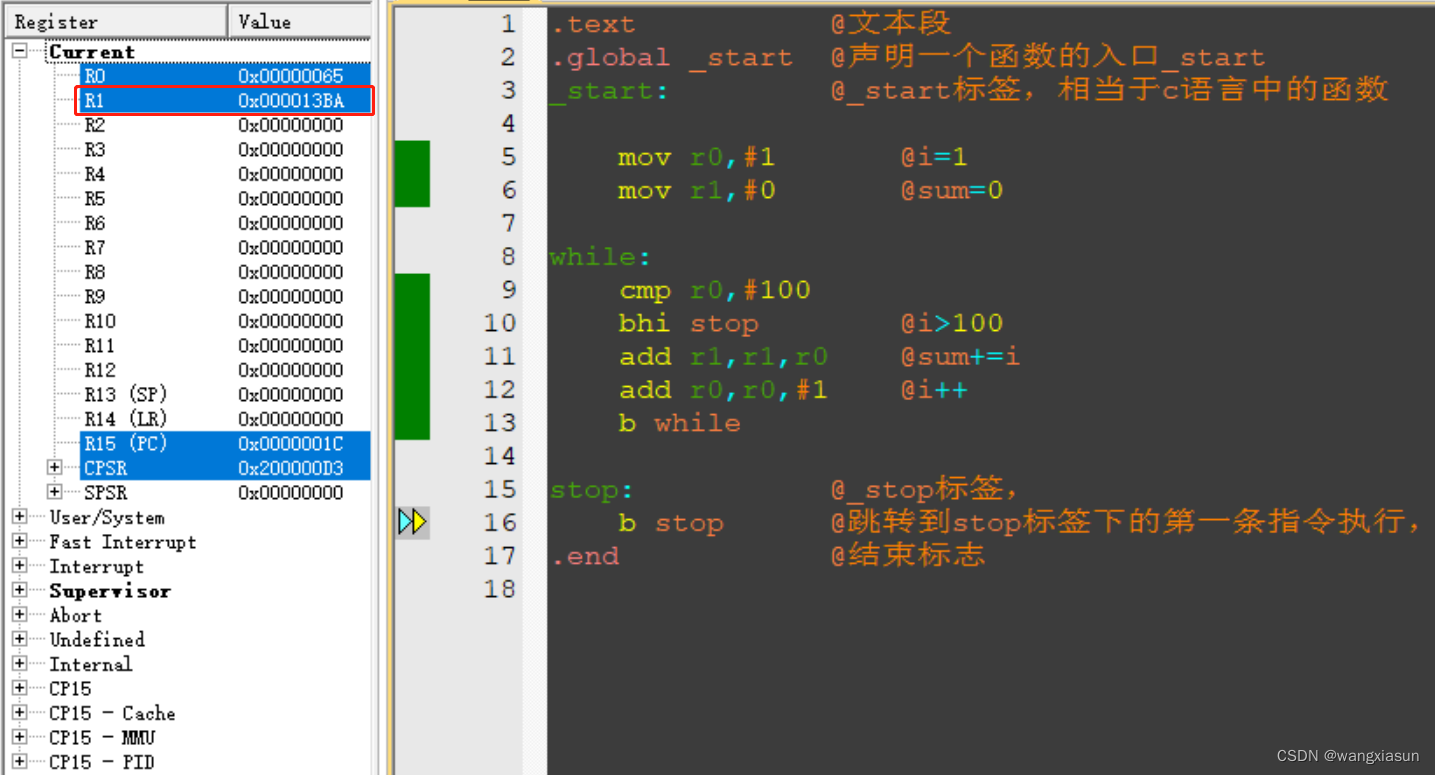Select the R8 register row
Image resolution: width=1435 pixels, height=775 pixels.
(x=225, y=272)
